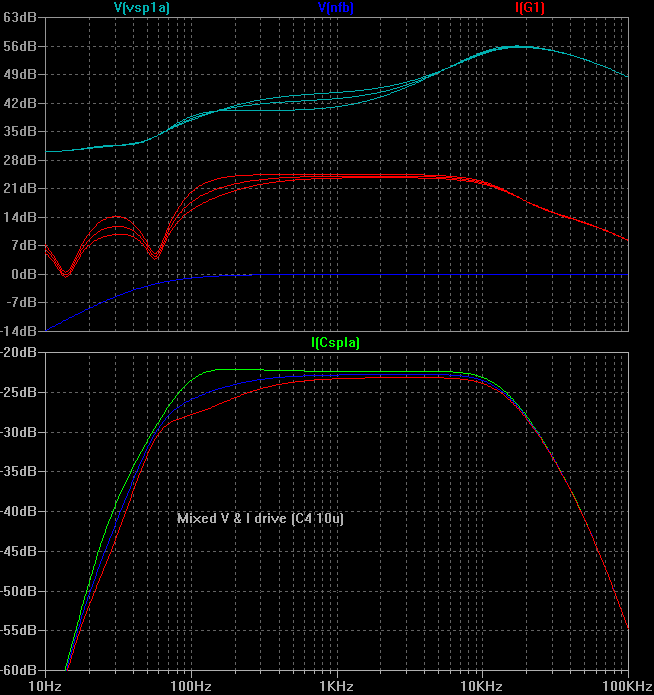Click the 100KHz frequency axis label
Viewport: 654px width, 695px height.
click(x=628, y=686)
